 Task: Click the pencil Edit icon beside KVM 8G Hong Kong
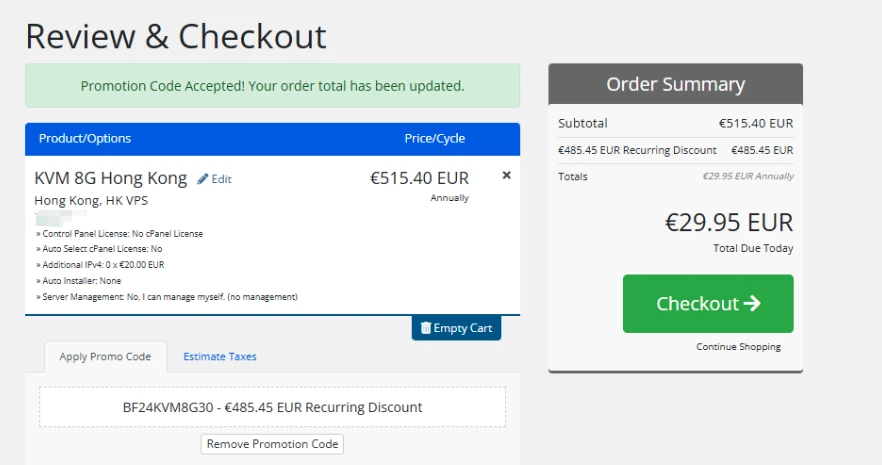[x=203, y=179]
